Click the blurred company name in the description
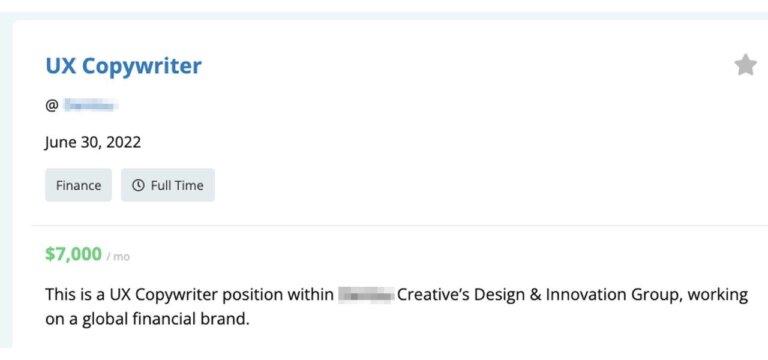Viewport: 768px width, 360px height. [366, 295]
